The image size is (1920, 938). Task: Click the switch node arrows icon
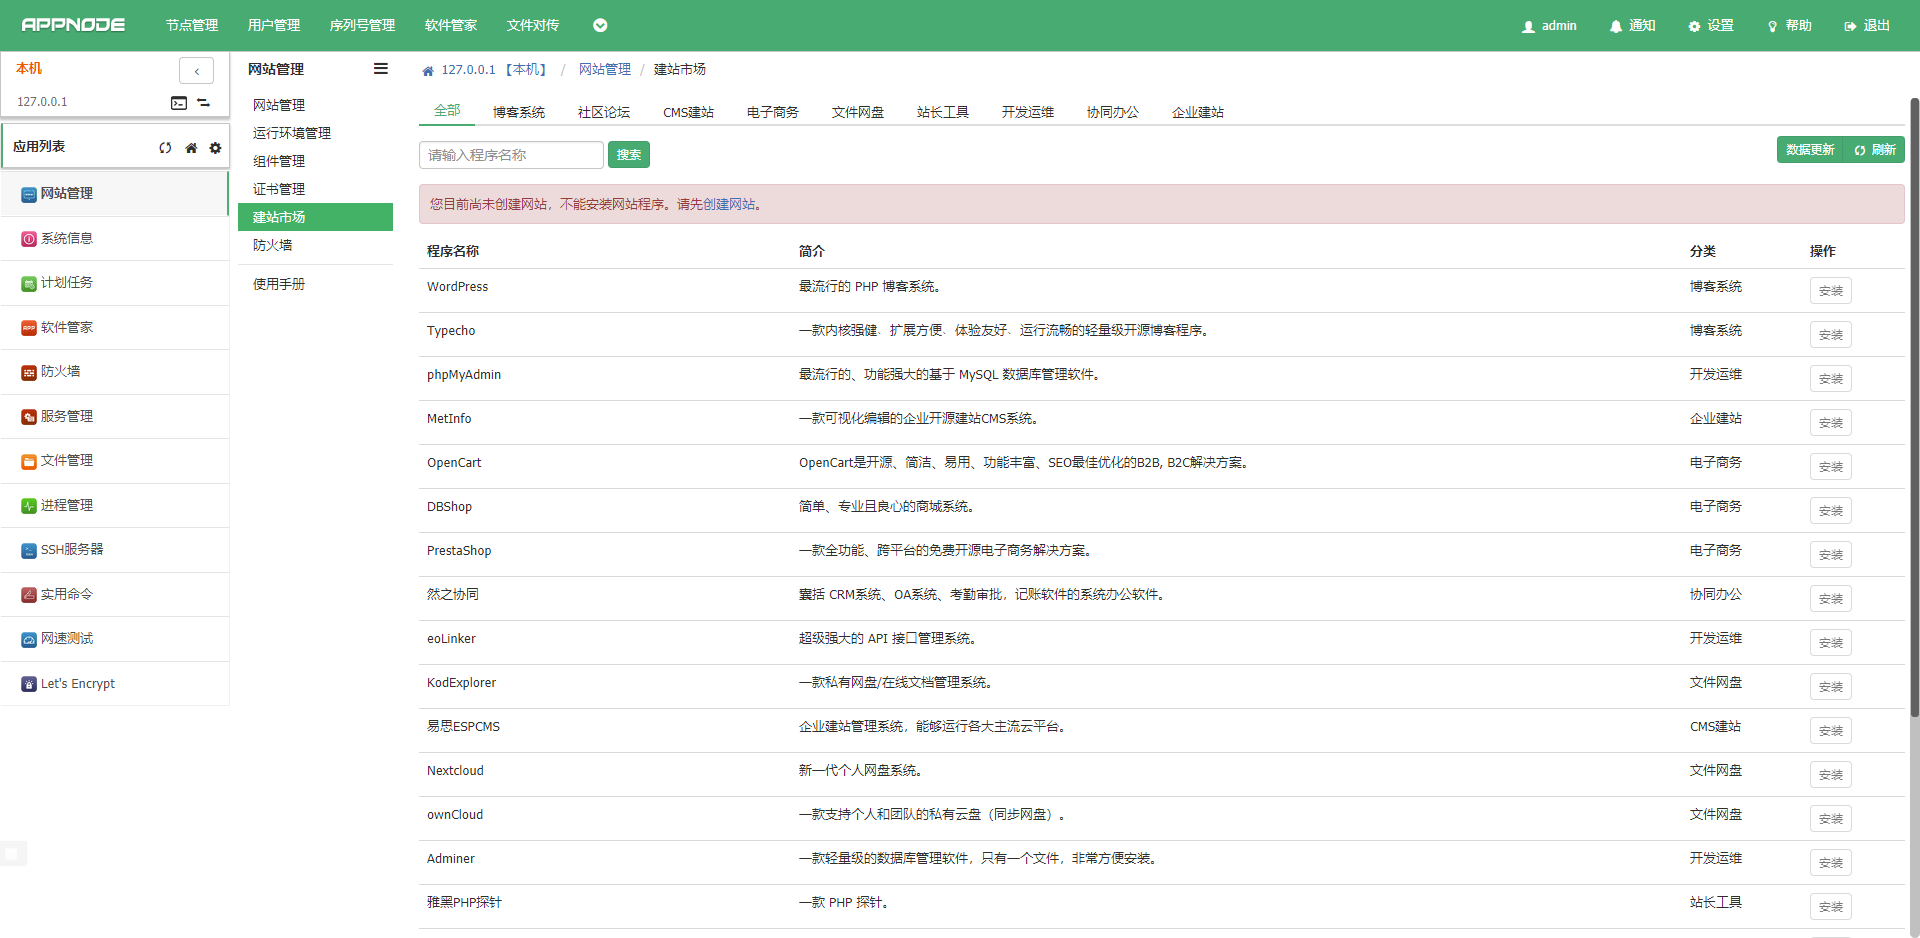coord(204,102)
